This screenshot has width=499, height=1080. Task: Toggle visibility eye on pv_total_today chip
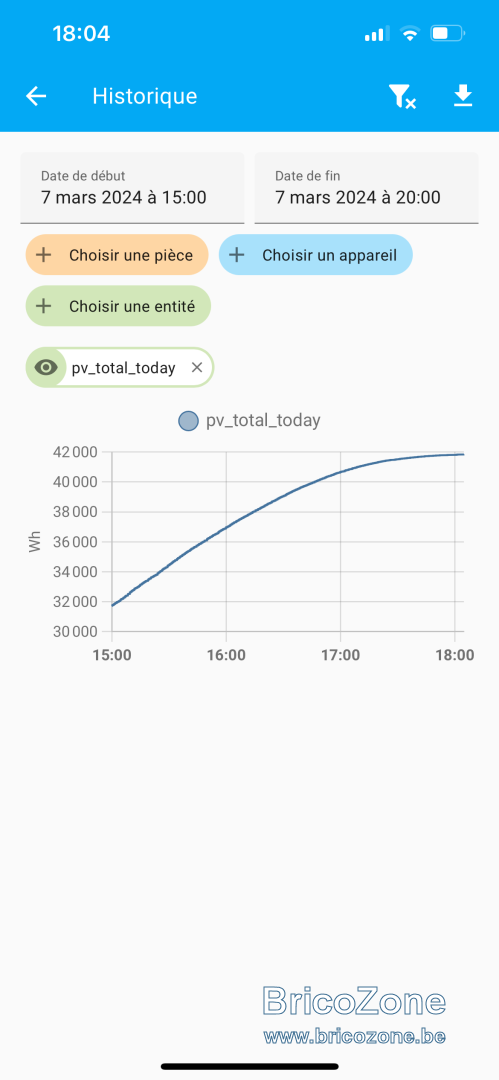tap(46, 368)
